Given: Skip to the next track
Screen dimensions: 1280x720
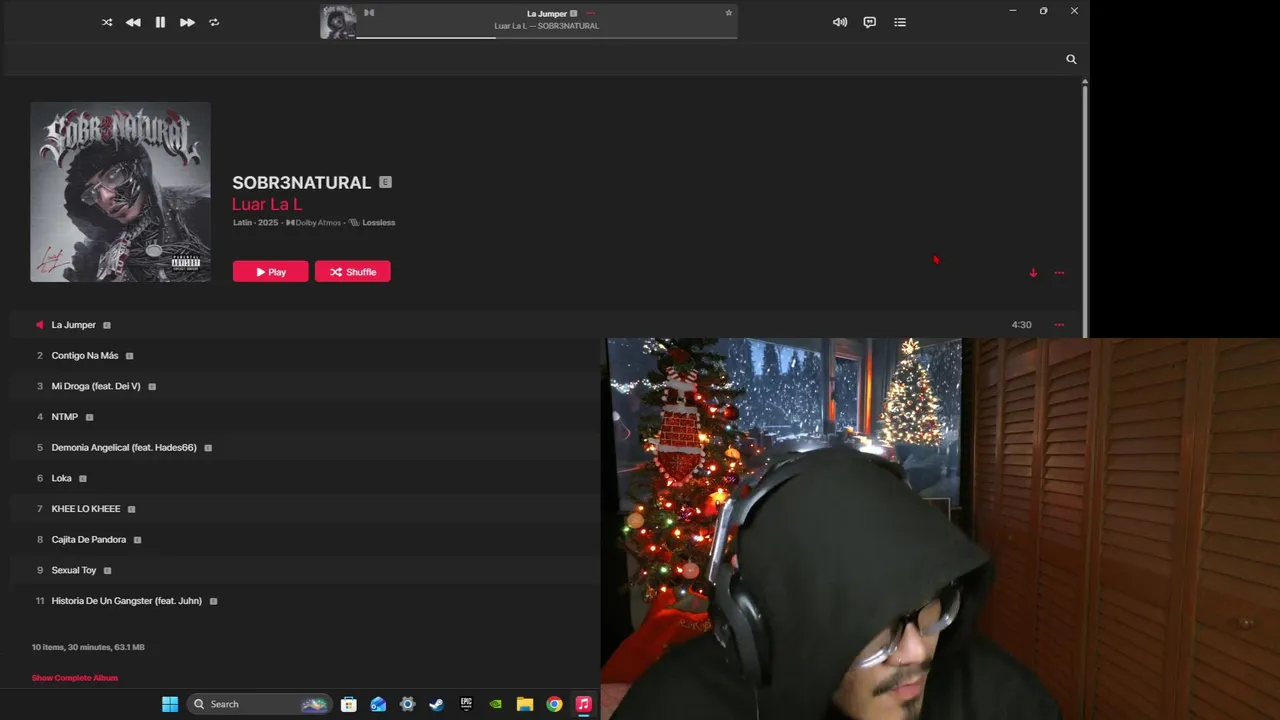Looking at the screenshot, I should tap(187, 22).
